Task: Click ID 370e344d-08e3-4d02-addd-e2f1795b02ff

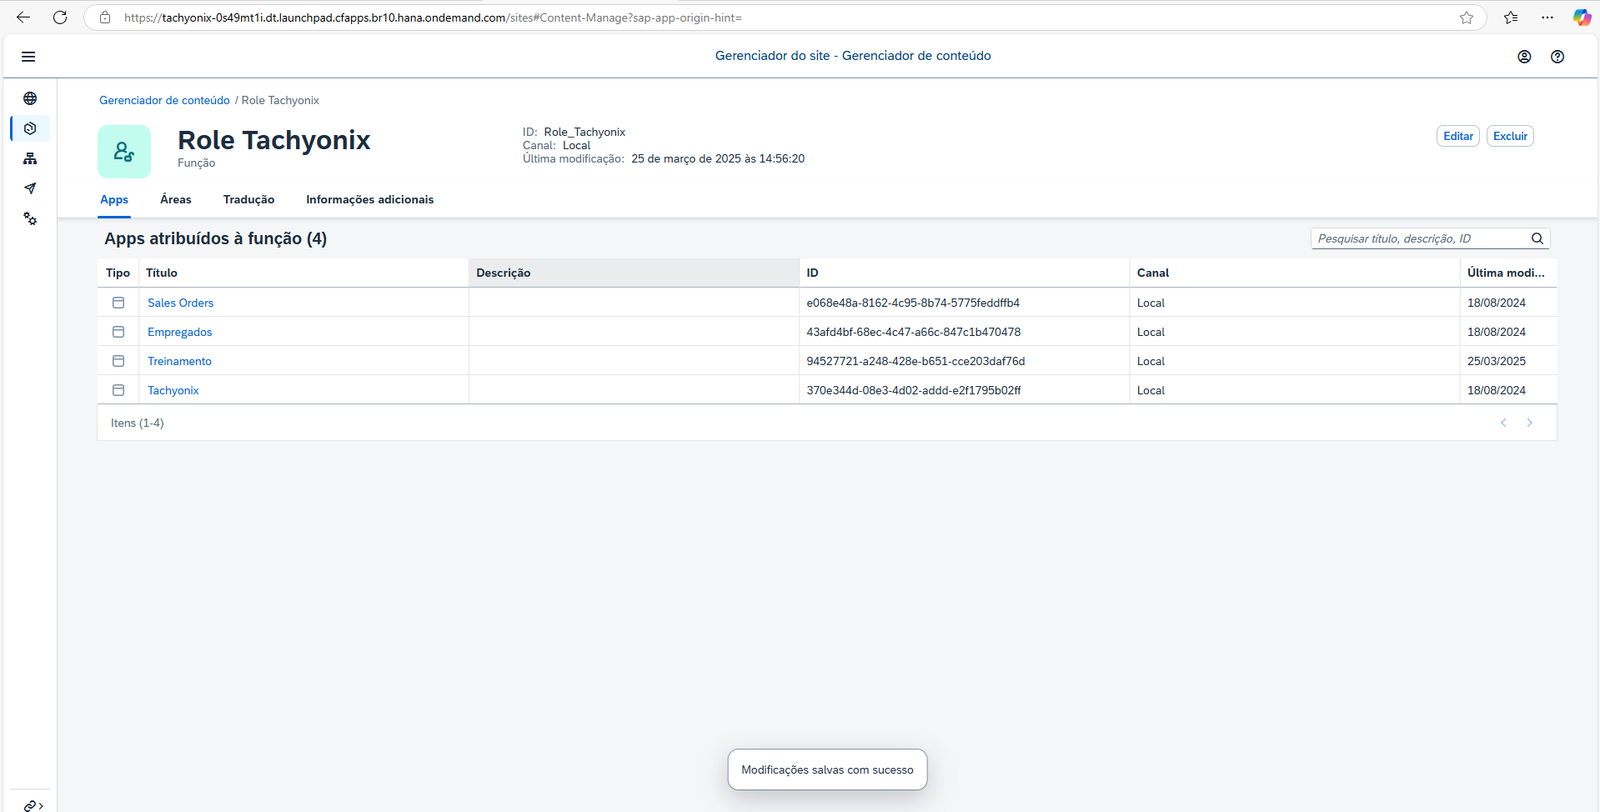Action: coord(914,390)
